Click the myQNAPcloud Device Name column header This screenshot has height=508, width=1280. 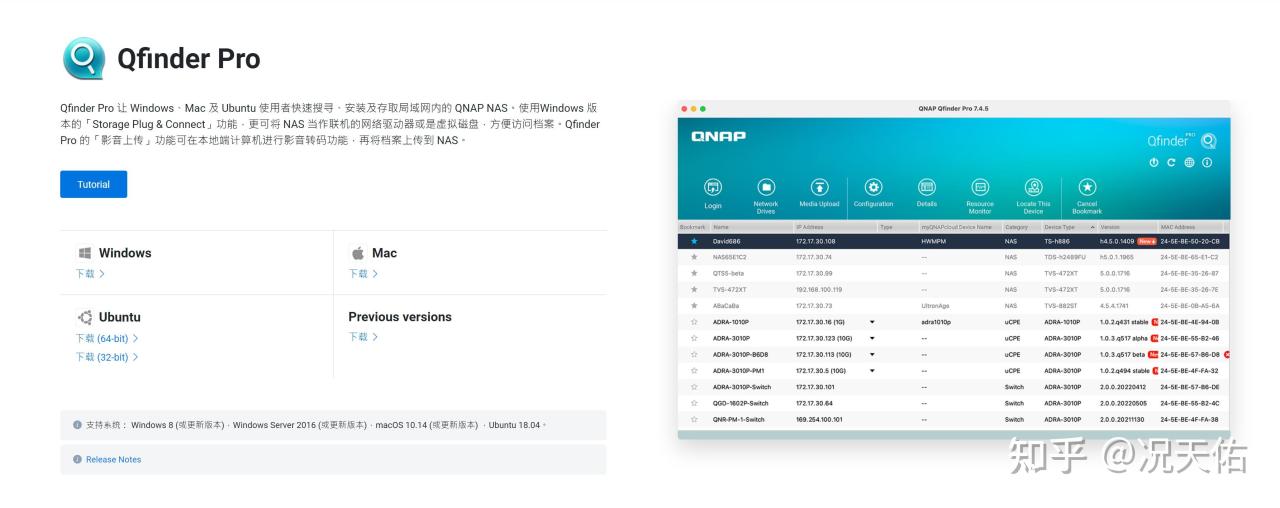click(x=959, y=227)
